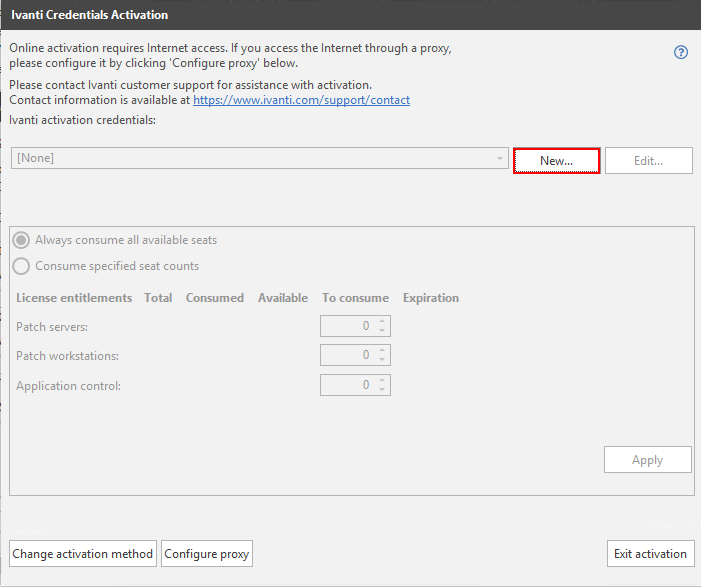Open the ivanti.com support contact link
The height and width of the screenshot is (587, 701).
[301, 100]
